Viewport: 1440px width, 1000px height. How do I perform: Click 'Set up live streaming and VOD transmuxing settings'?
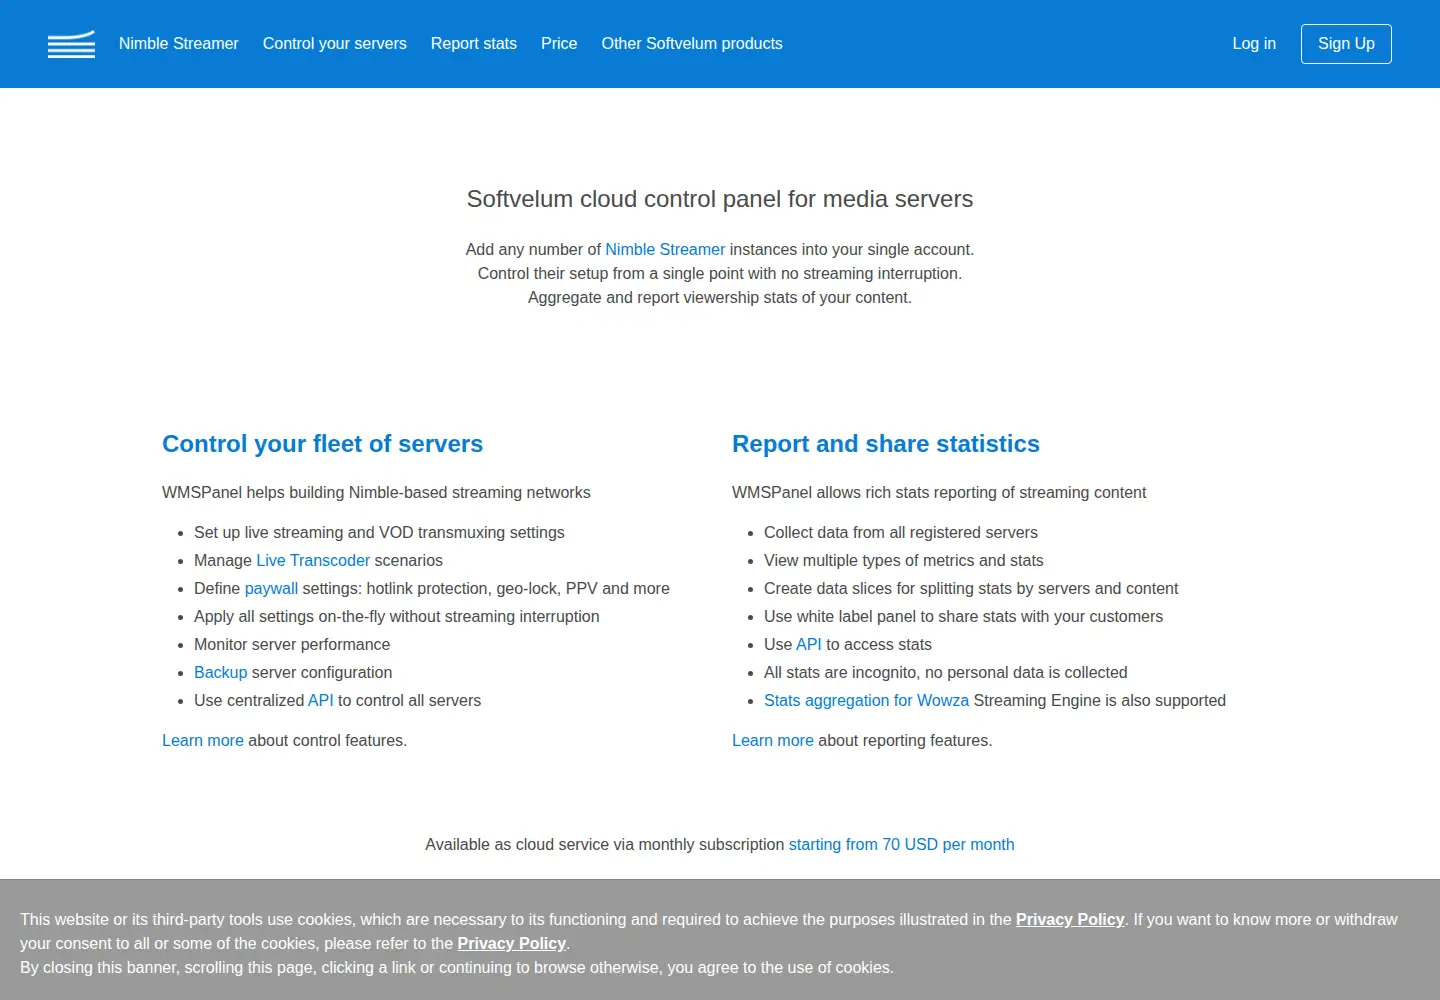pyautogui.click(x=379, y=533)
